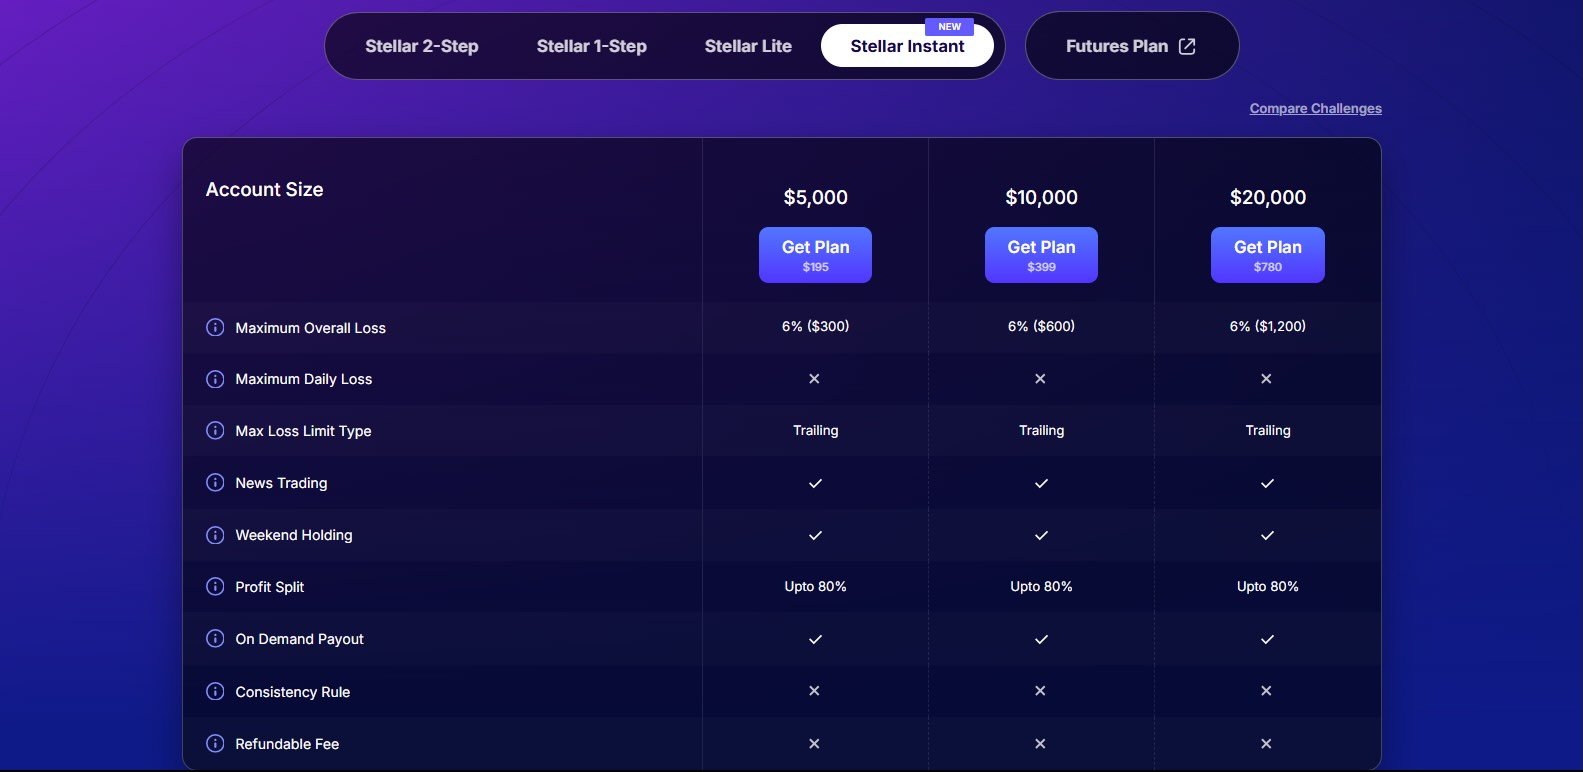Viewport: 1583px width, 772px height.
Task: Click info icon beside Maximum Daily Loss
Action: 215,379
